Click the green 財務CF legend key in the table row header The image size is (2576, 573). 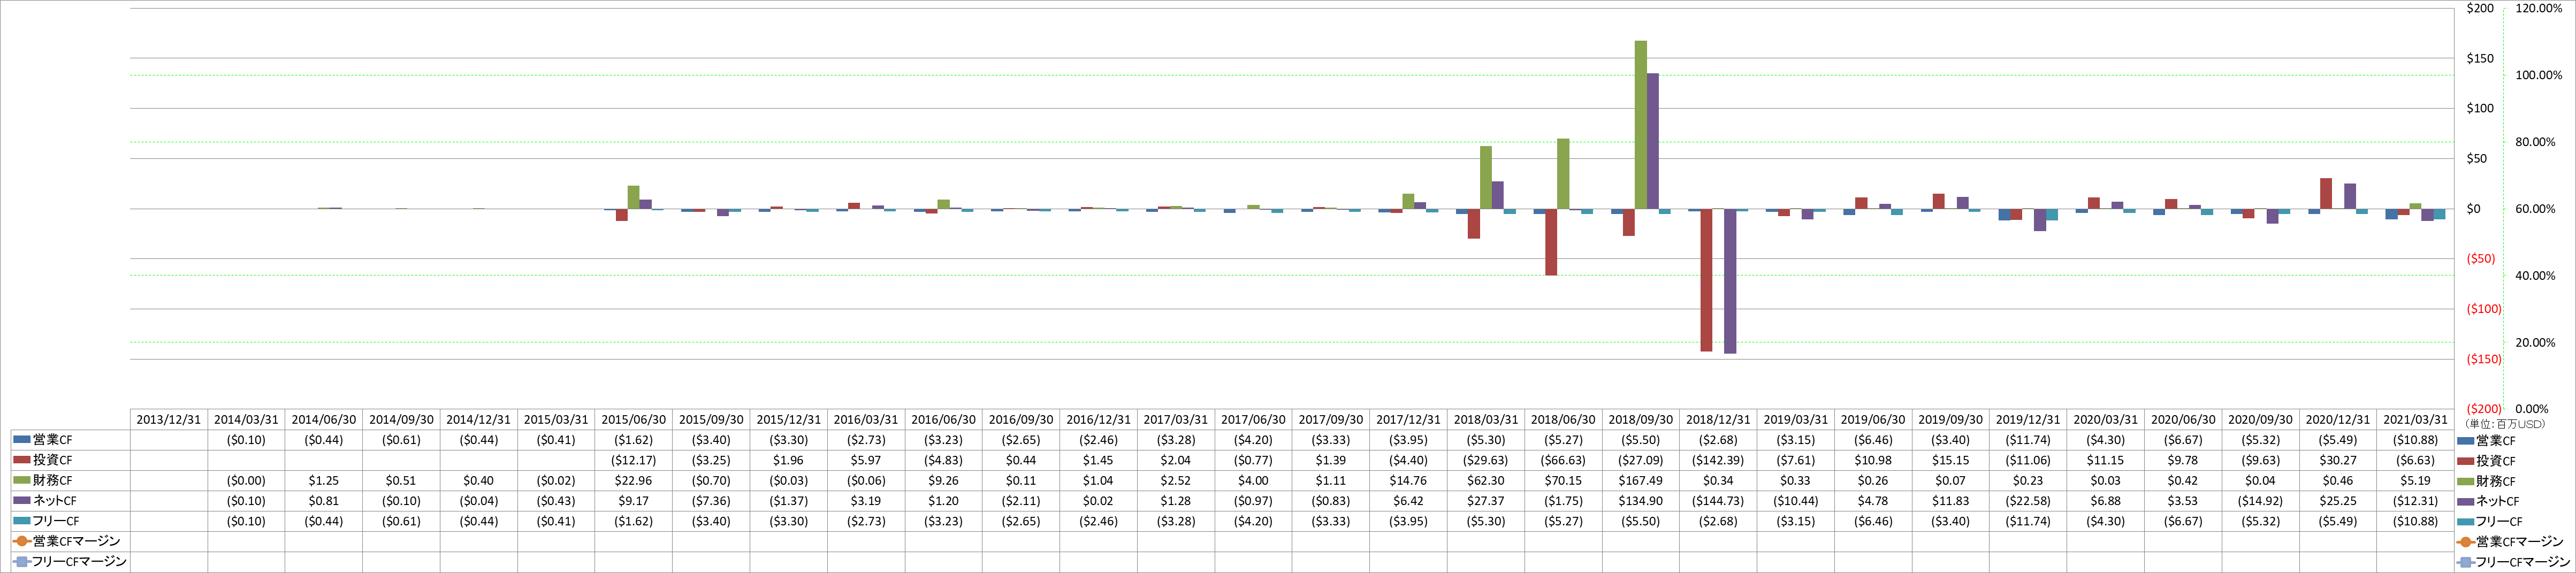point(22,481)
